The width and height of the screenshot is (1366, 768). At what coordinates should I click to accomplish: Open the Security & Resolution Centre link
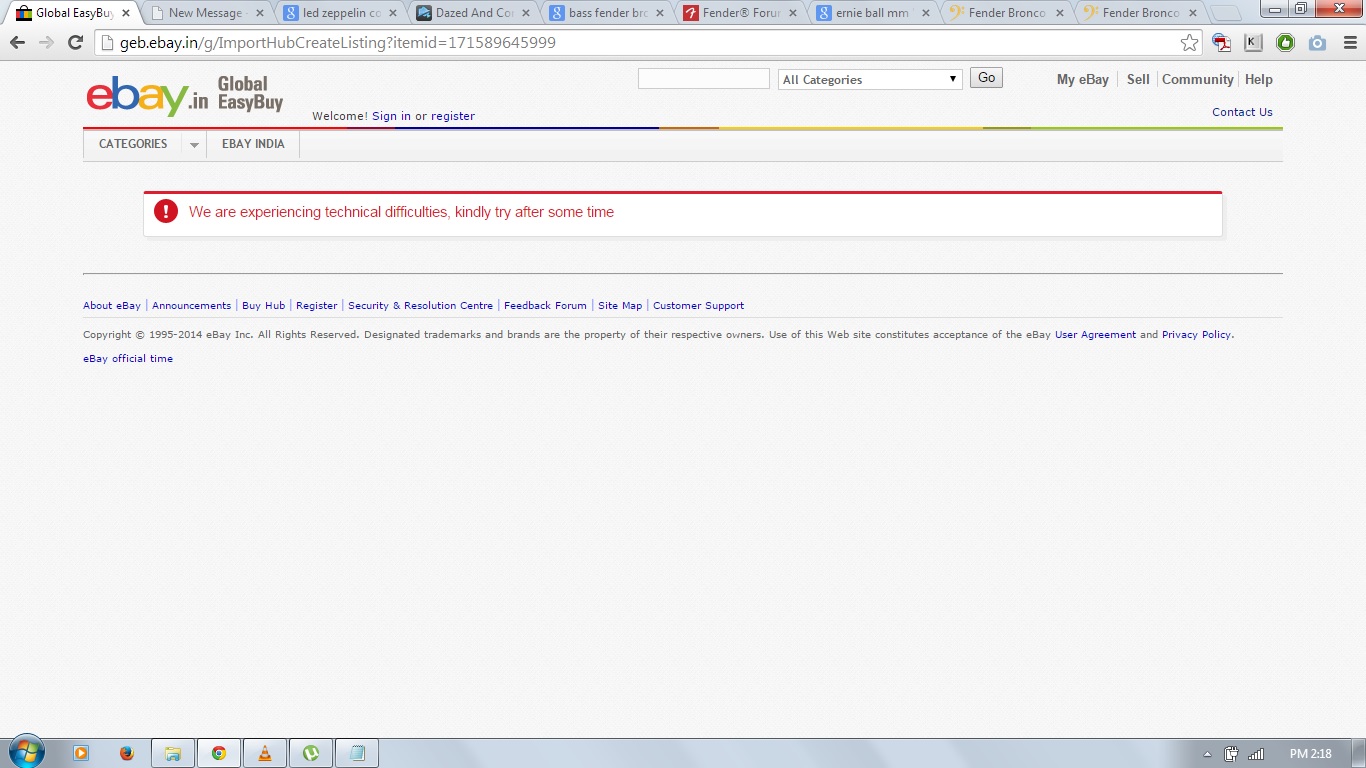coord(420,306)
